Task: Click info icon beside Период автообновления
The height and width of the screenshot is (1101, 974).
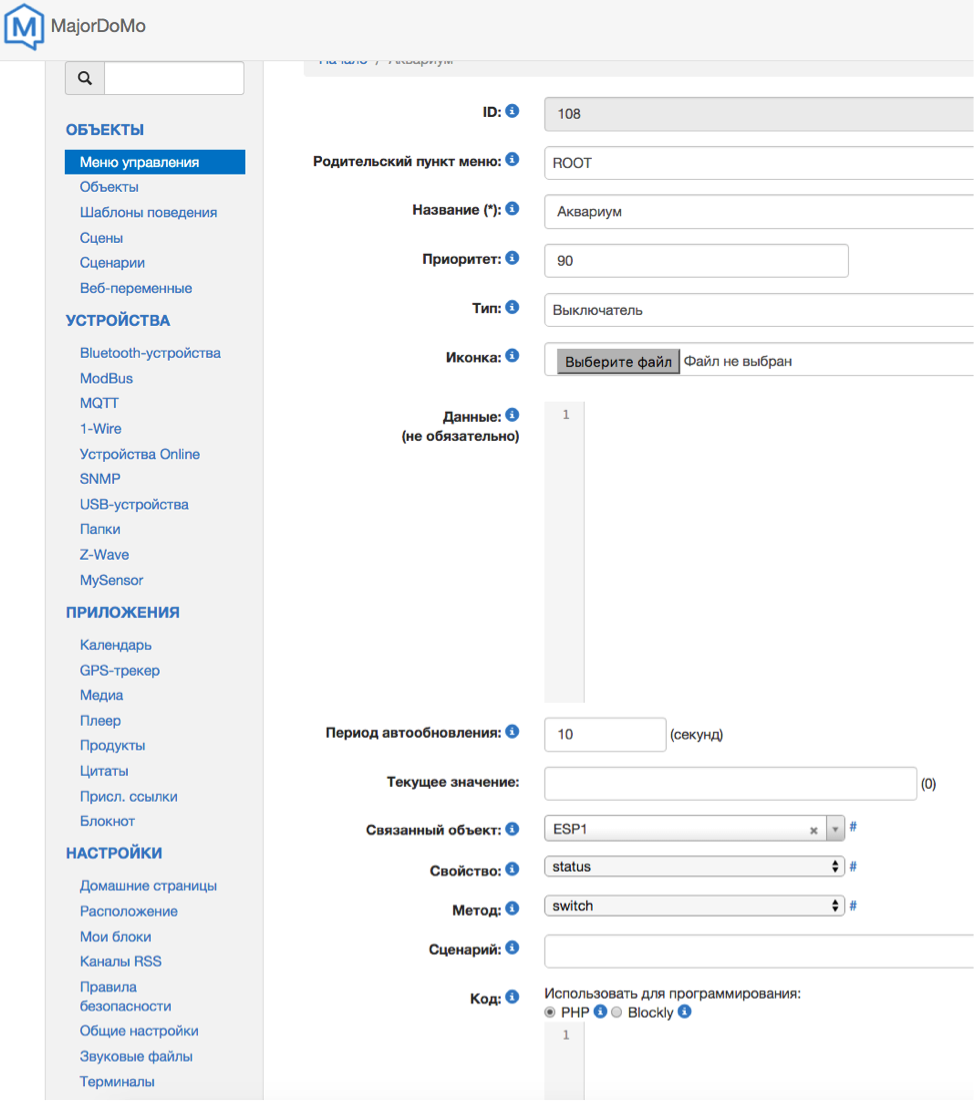Action: click(512, 731)
